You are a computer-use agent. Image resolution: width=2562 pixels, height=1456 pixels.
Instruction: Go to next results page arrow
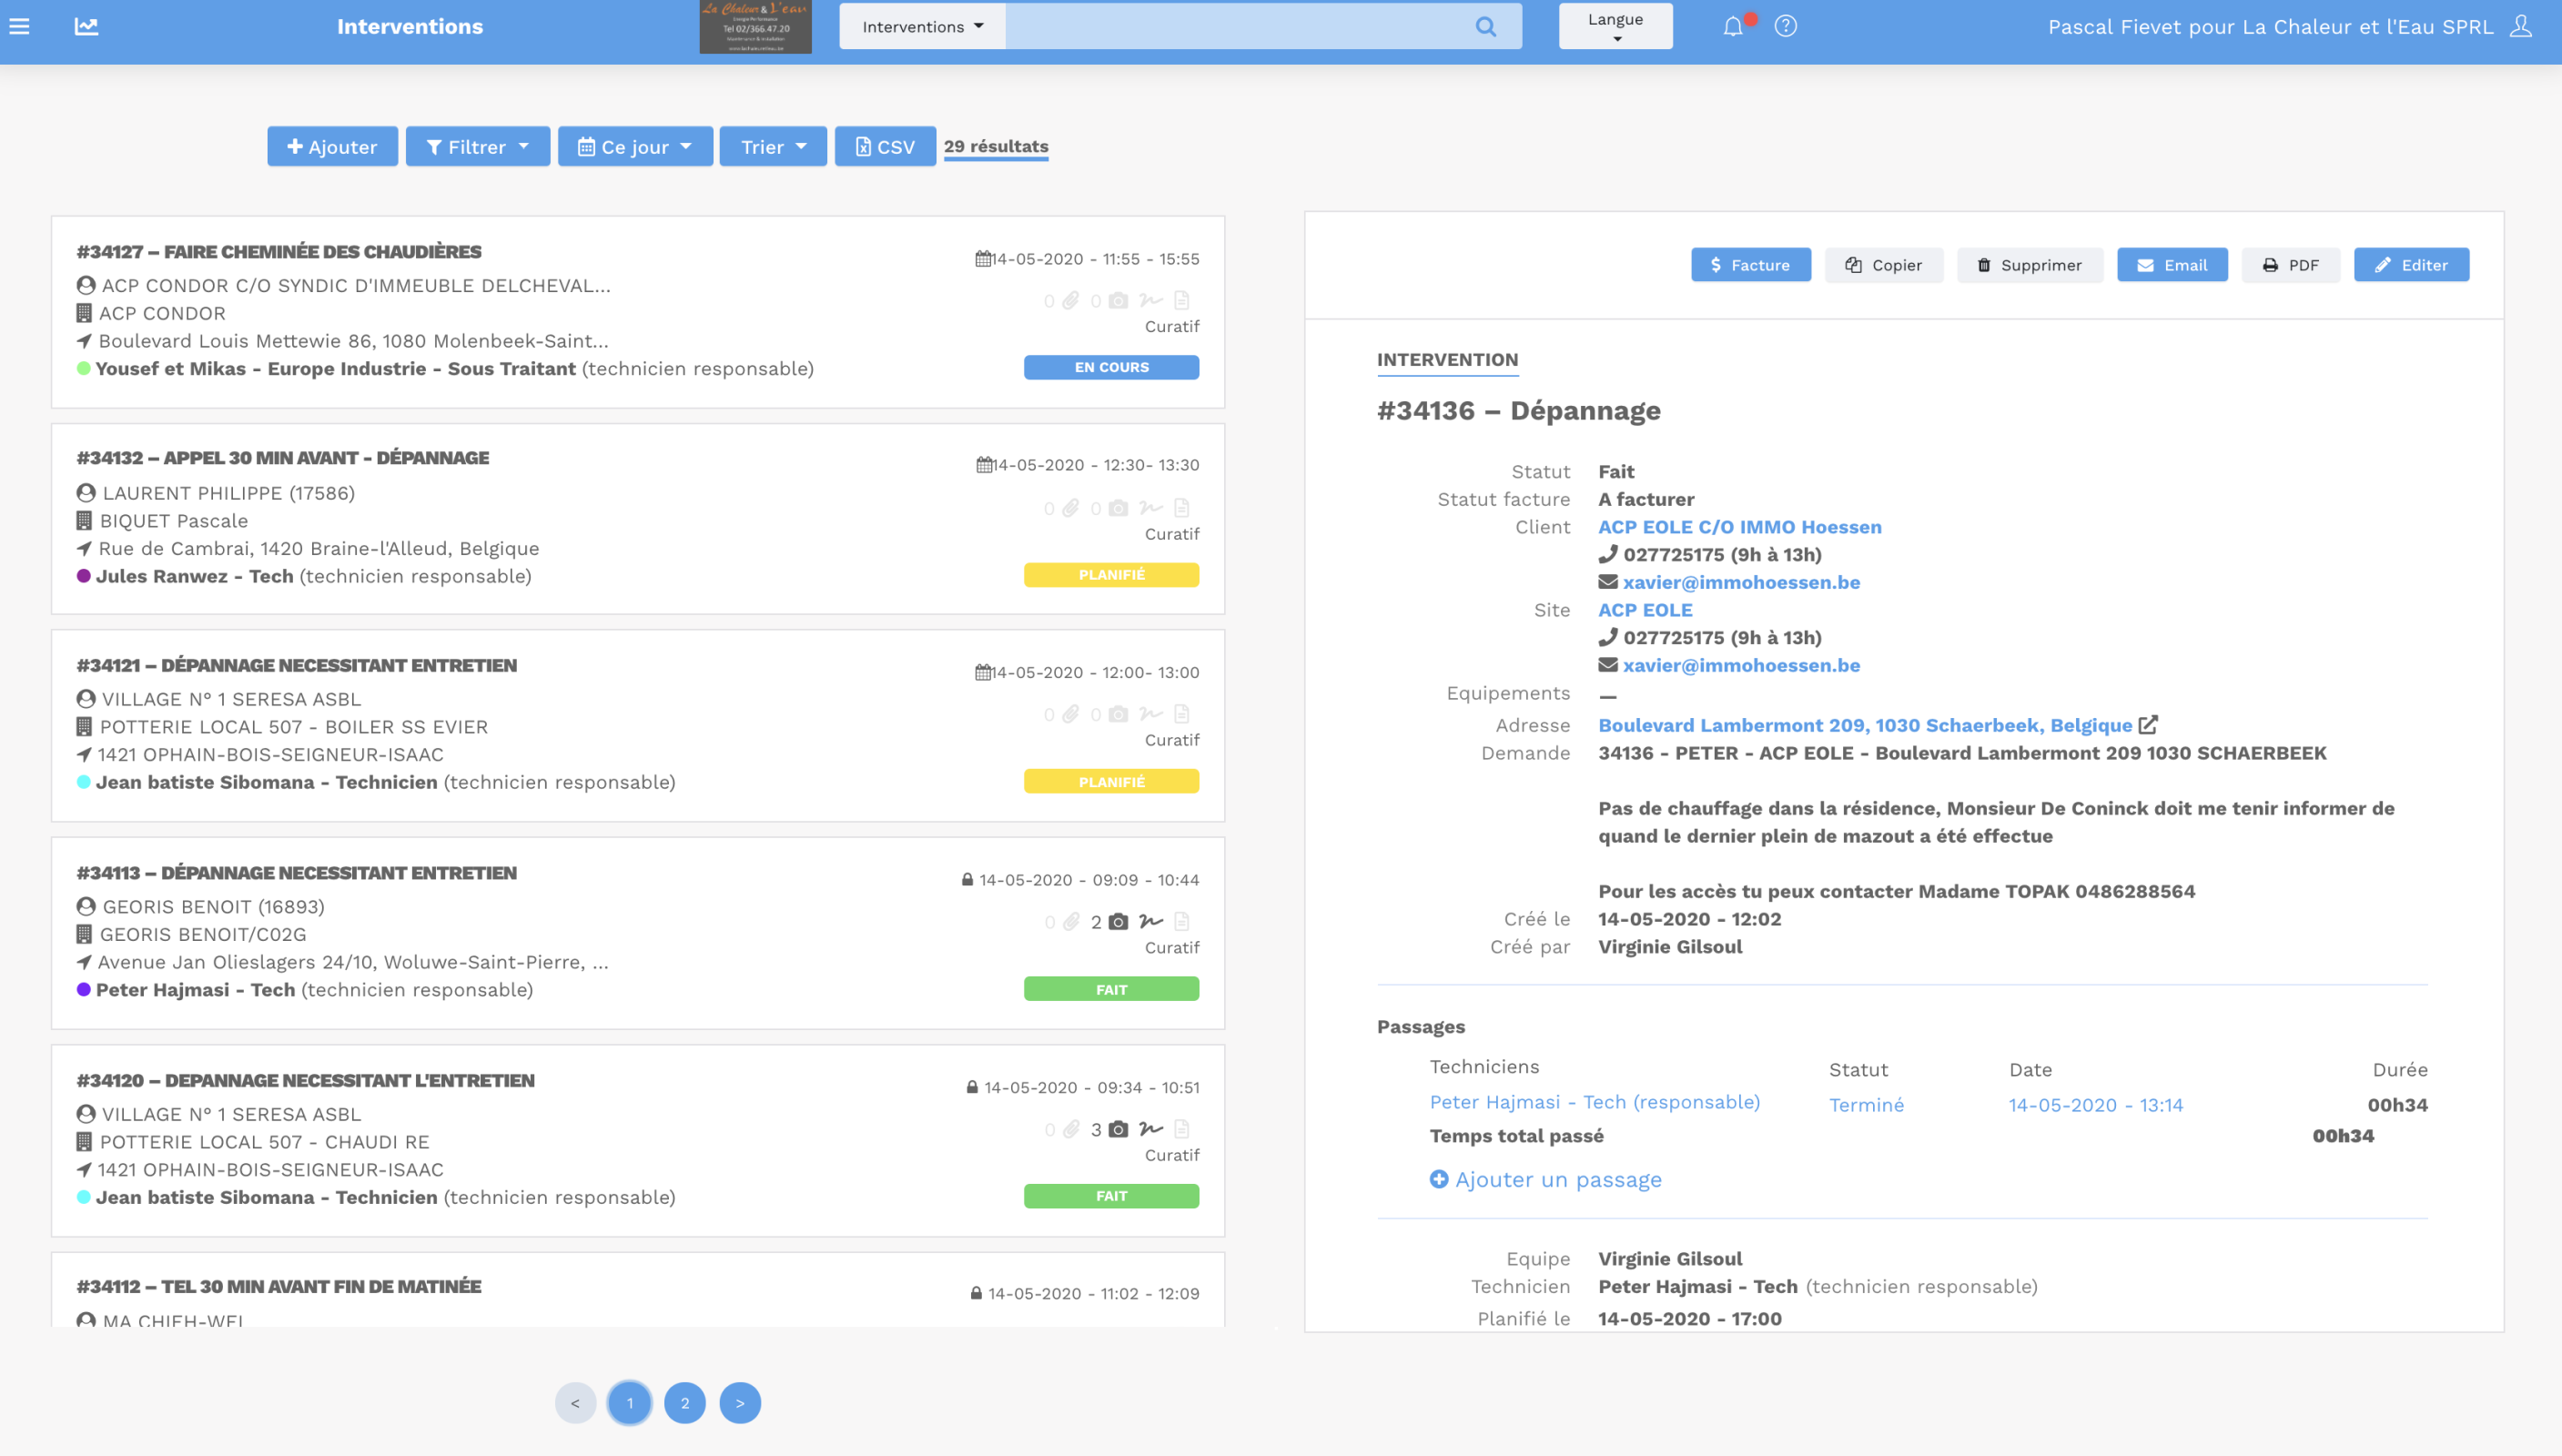[740, 1403]
